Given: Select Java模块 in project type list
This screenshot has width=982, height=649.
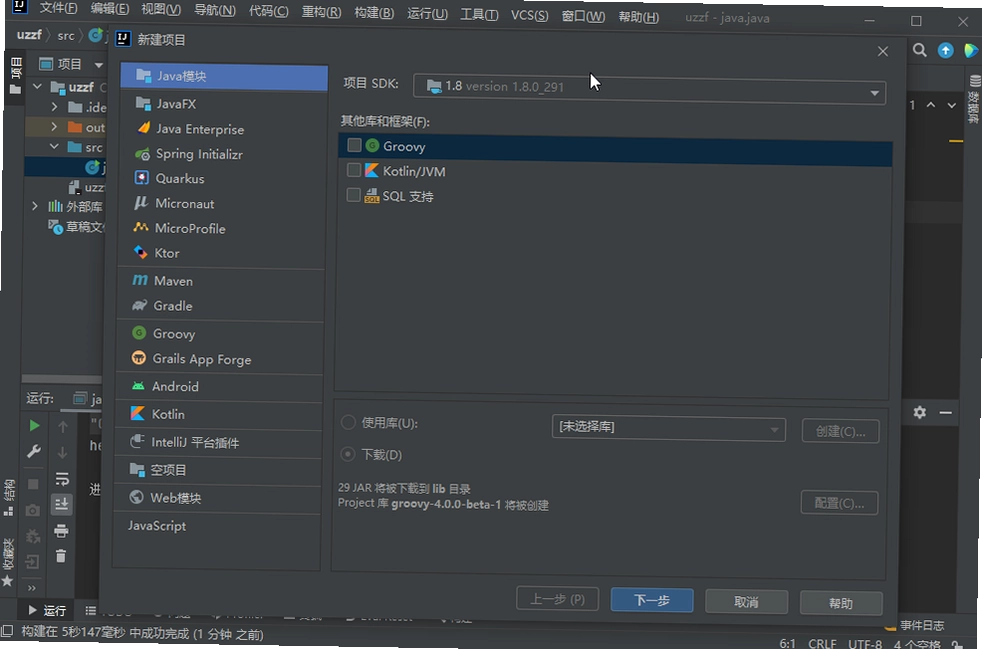Looking at the screenshot, I should [224, 76].
